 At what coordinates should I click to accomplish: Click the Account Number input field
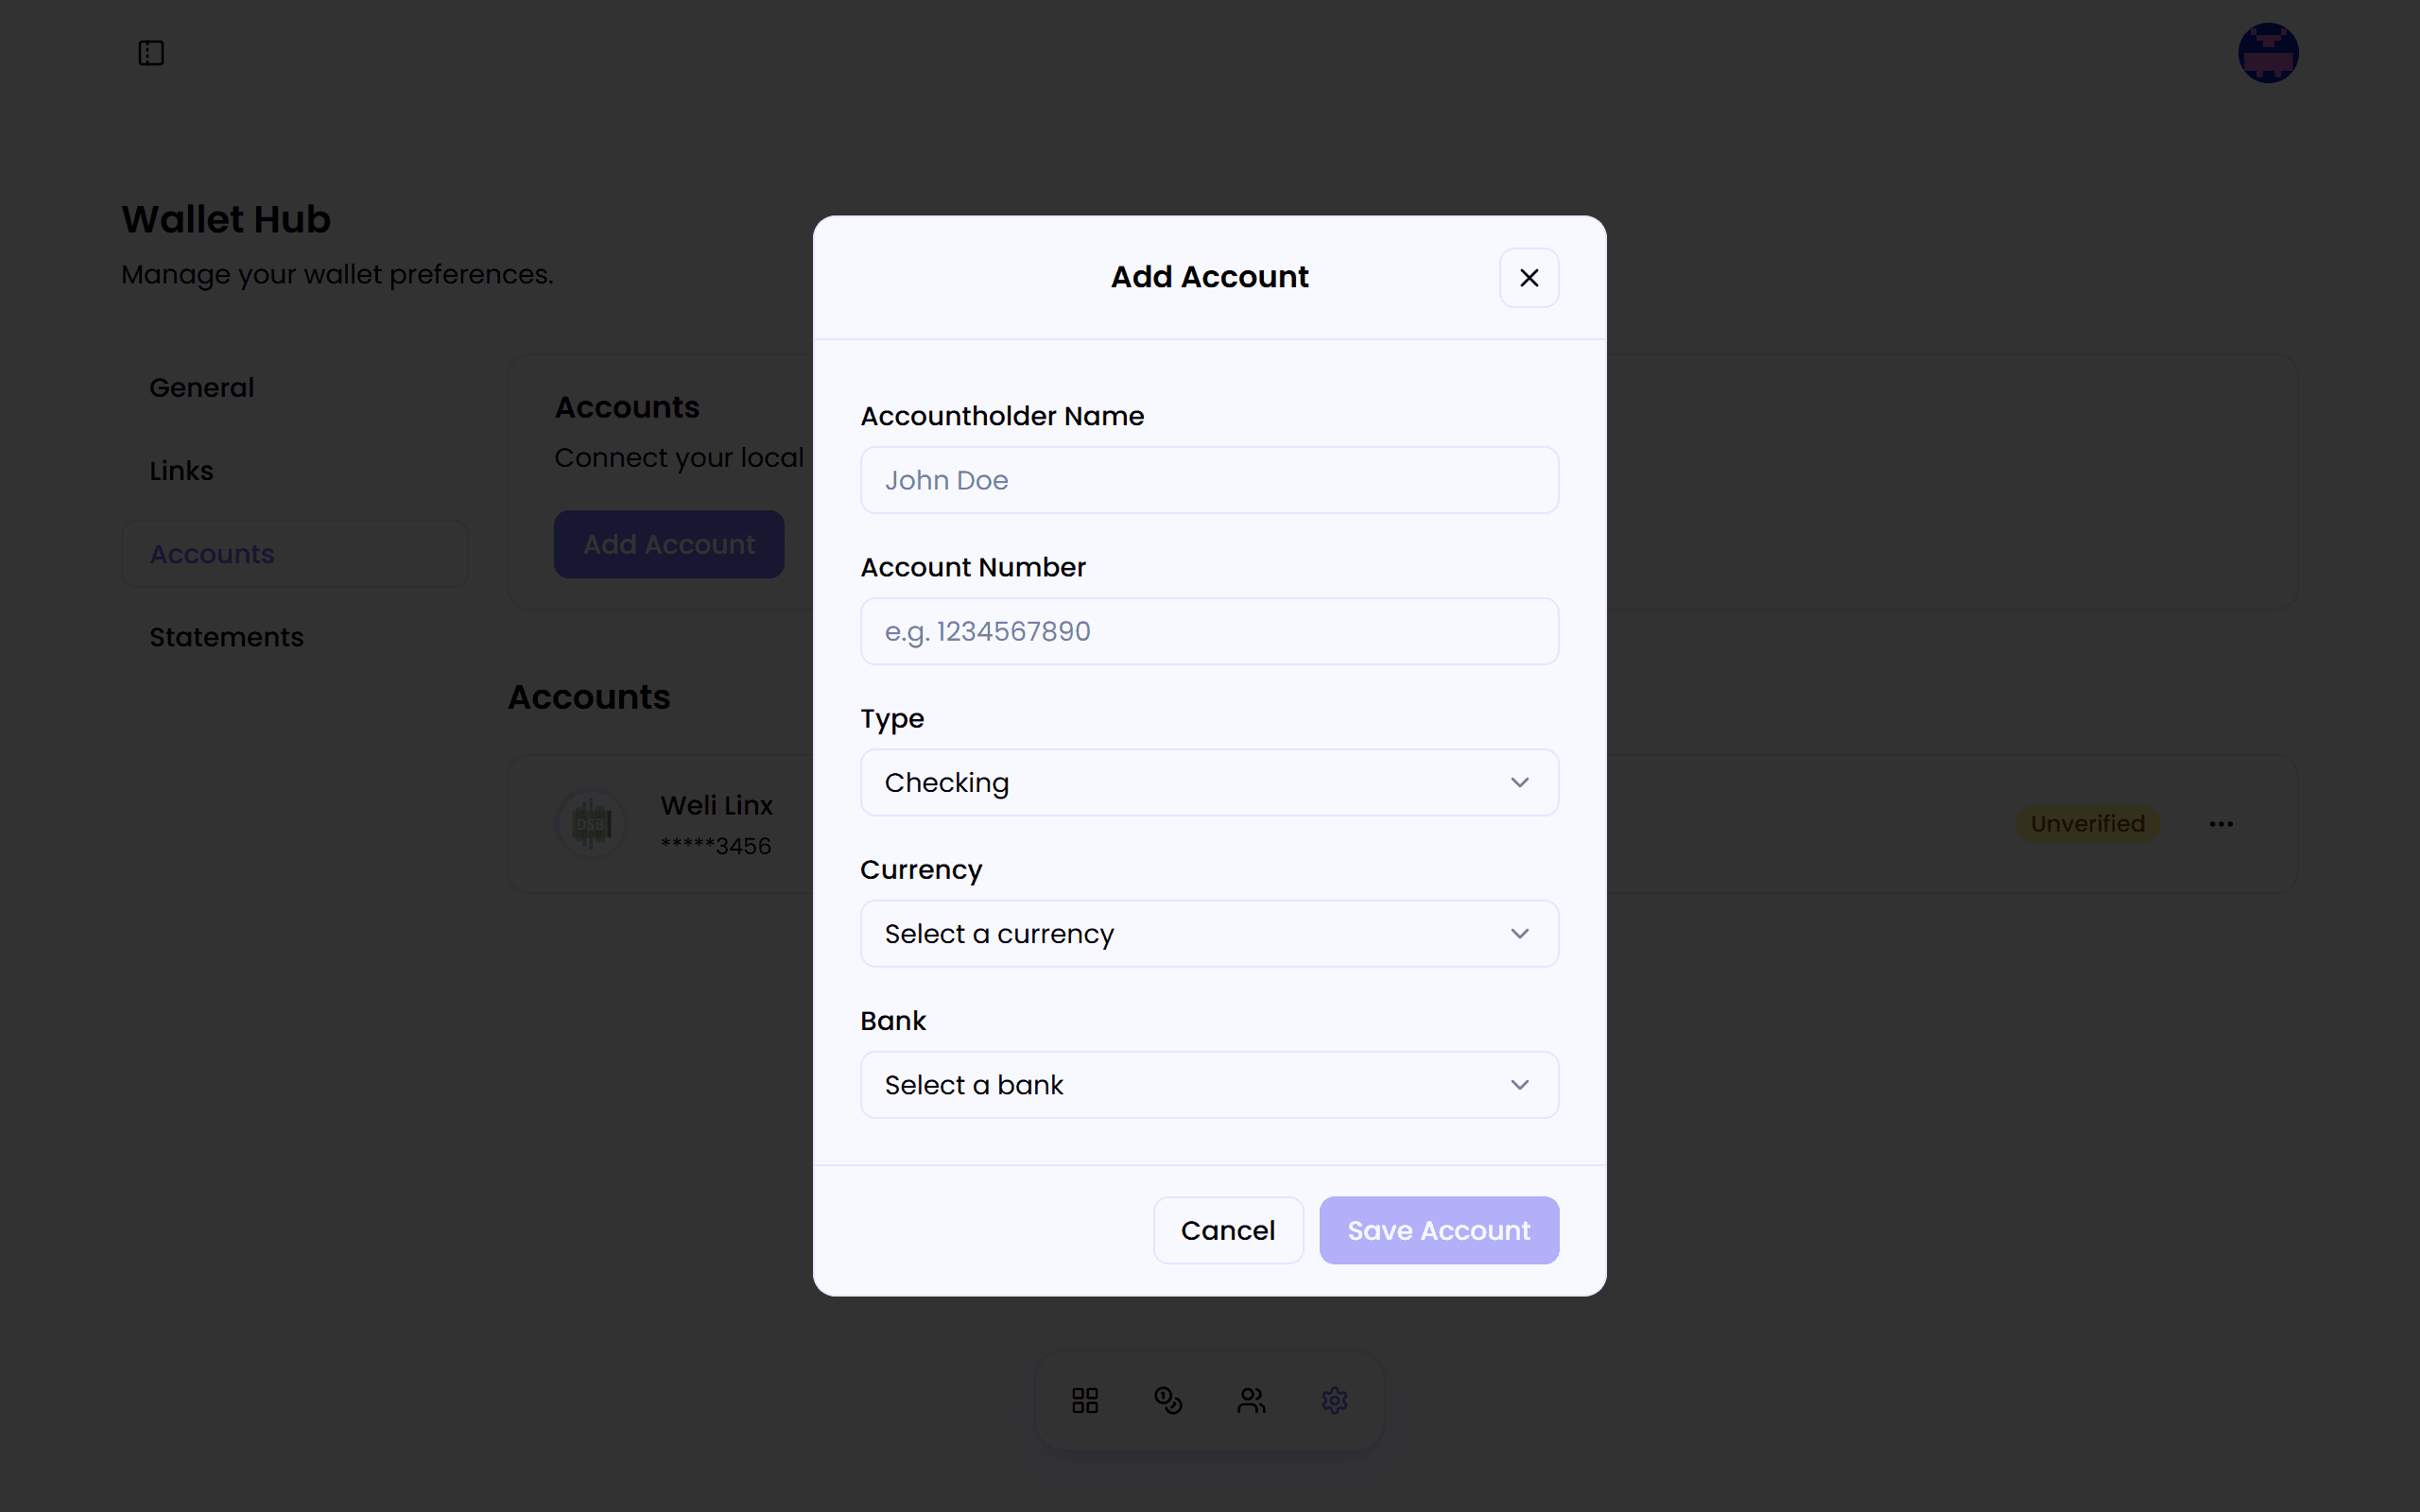[1208, 631]
